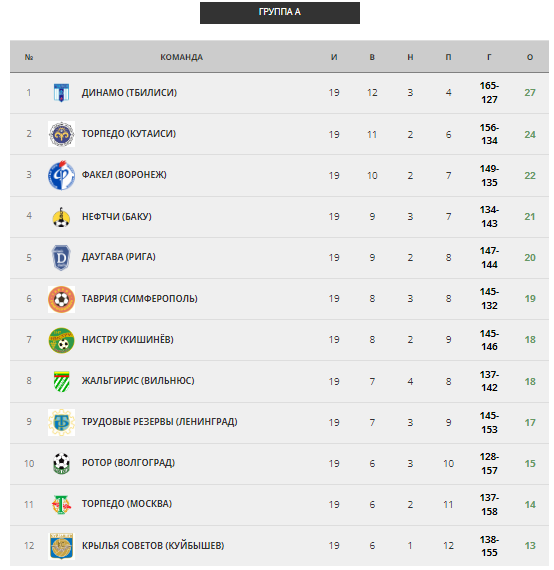Click the Факел (Воронеж) logo icon
Screen dimensions: 554x570
61,175
